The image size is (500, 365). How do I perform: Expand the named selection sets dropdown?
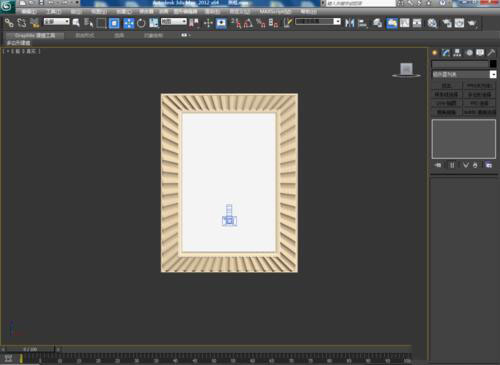click(x=337, y=21)
